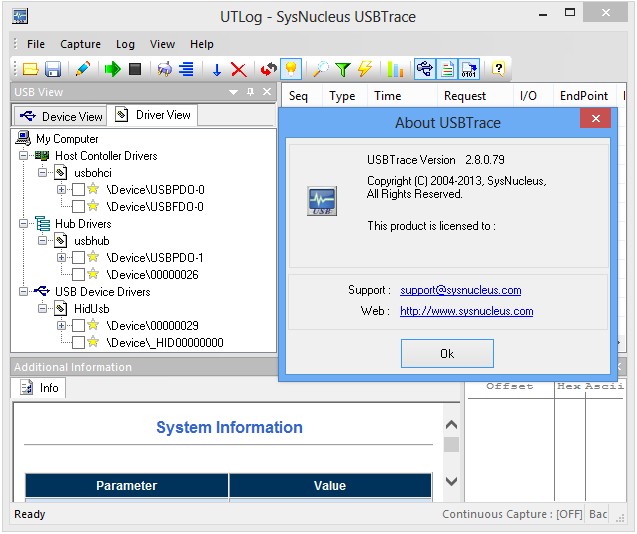Collapse the Hub Drivers node
Viewport: 637px width, 534px height.
tap(23, 224)
